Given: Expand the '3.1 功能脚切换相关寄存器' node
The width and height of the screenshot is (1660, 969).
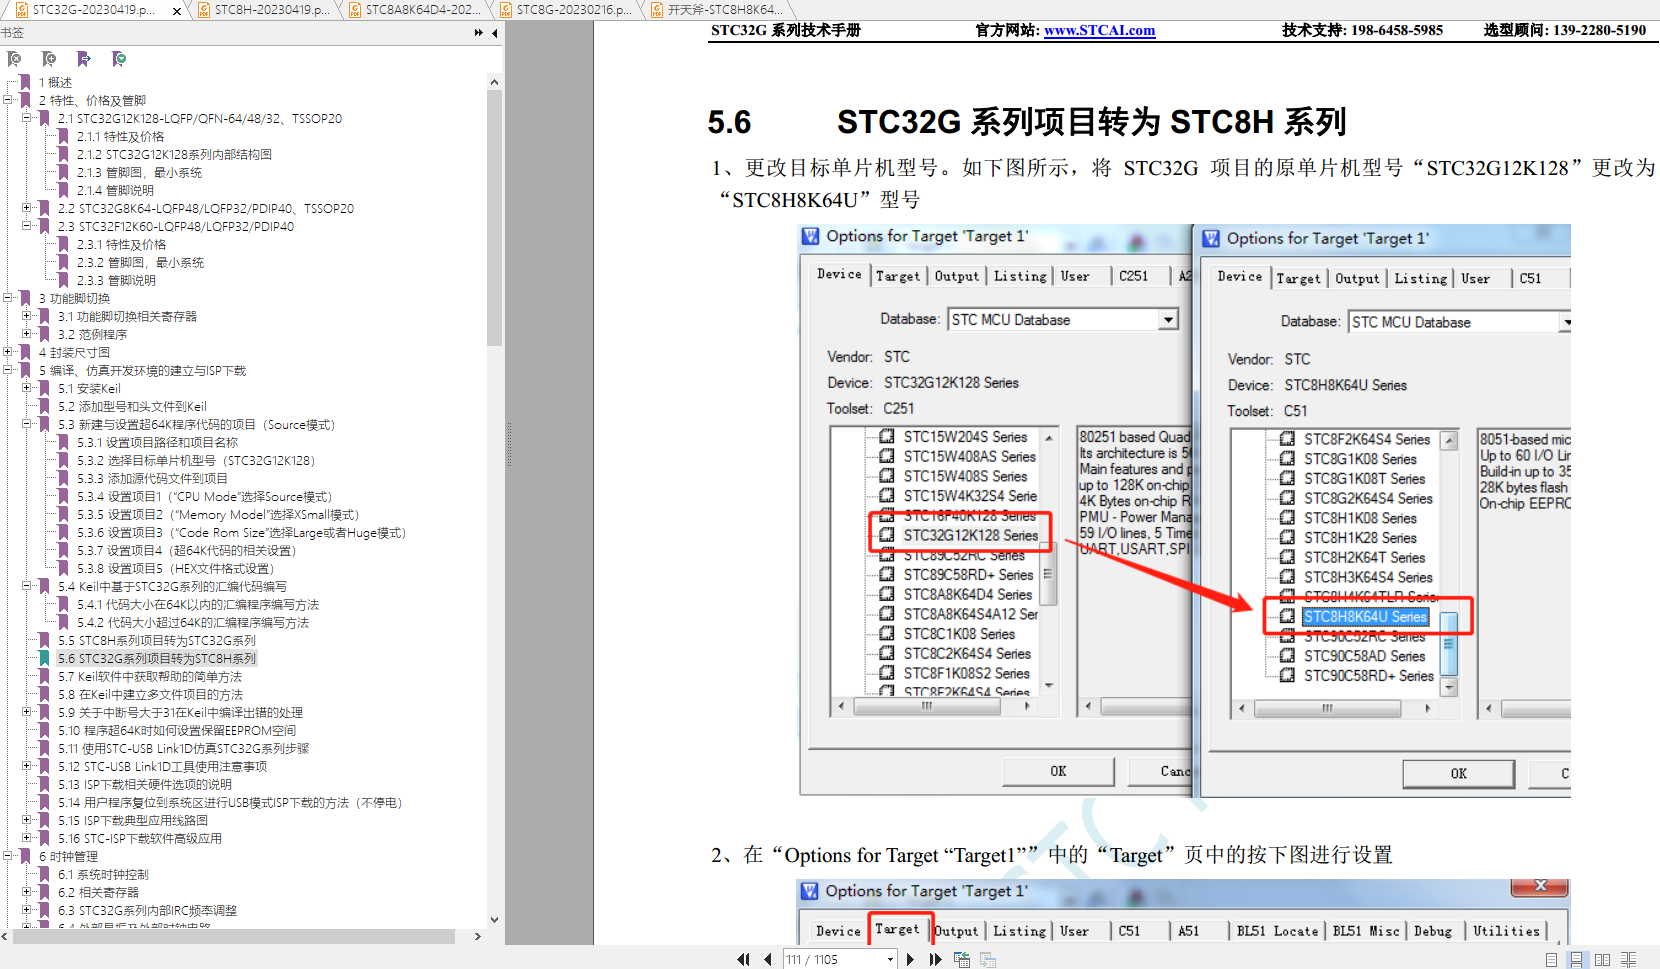Looking at the screenshot, I should point(27,316).
